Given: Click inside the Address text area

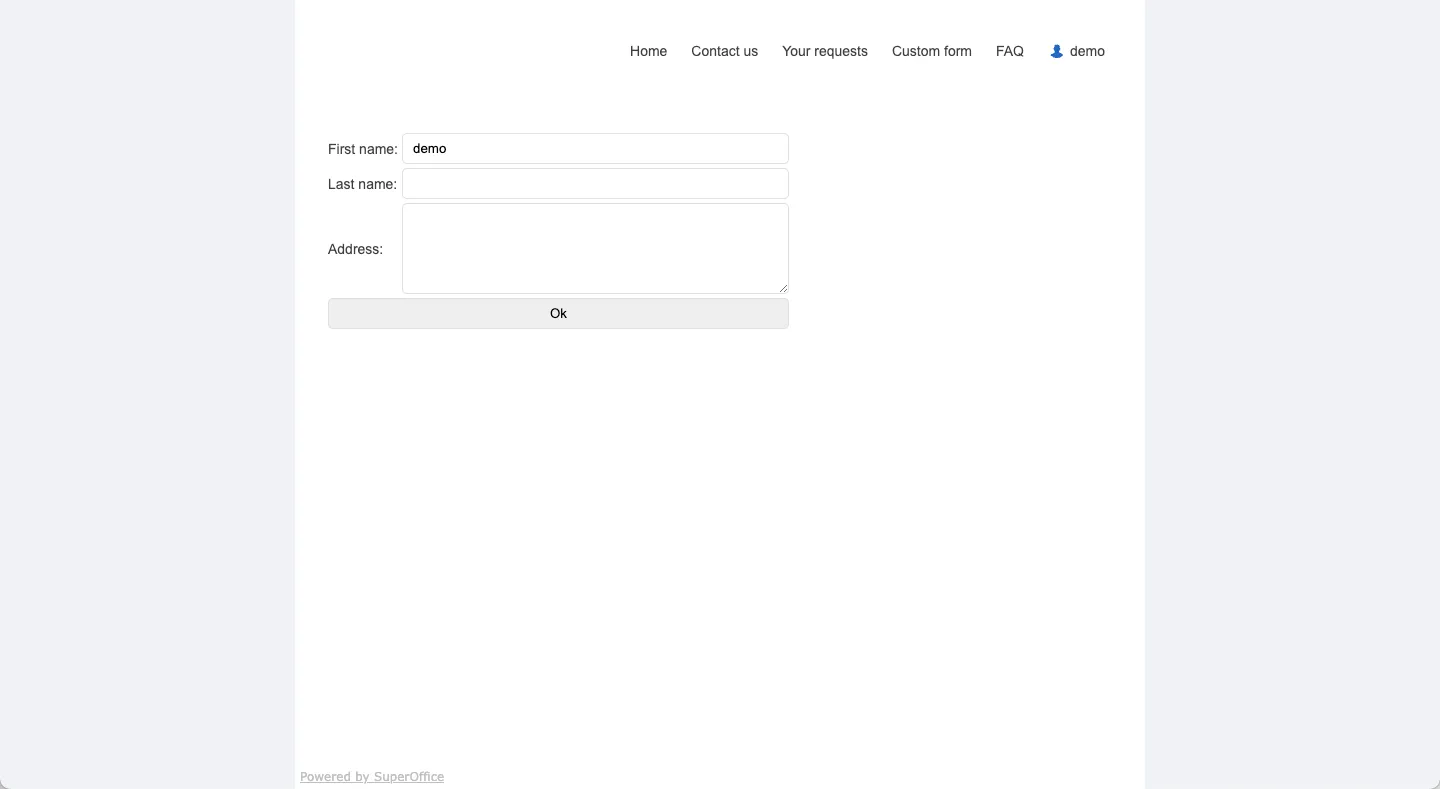Looking at the screenshot, I should (595, 248).
